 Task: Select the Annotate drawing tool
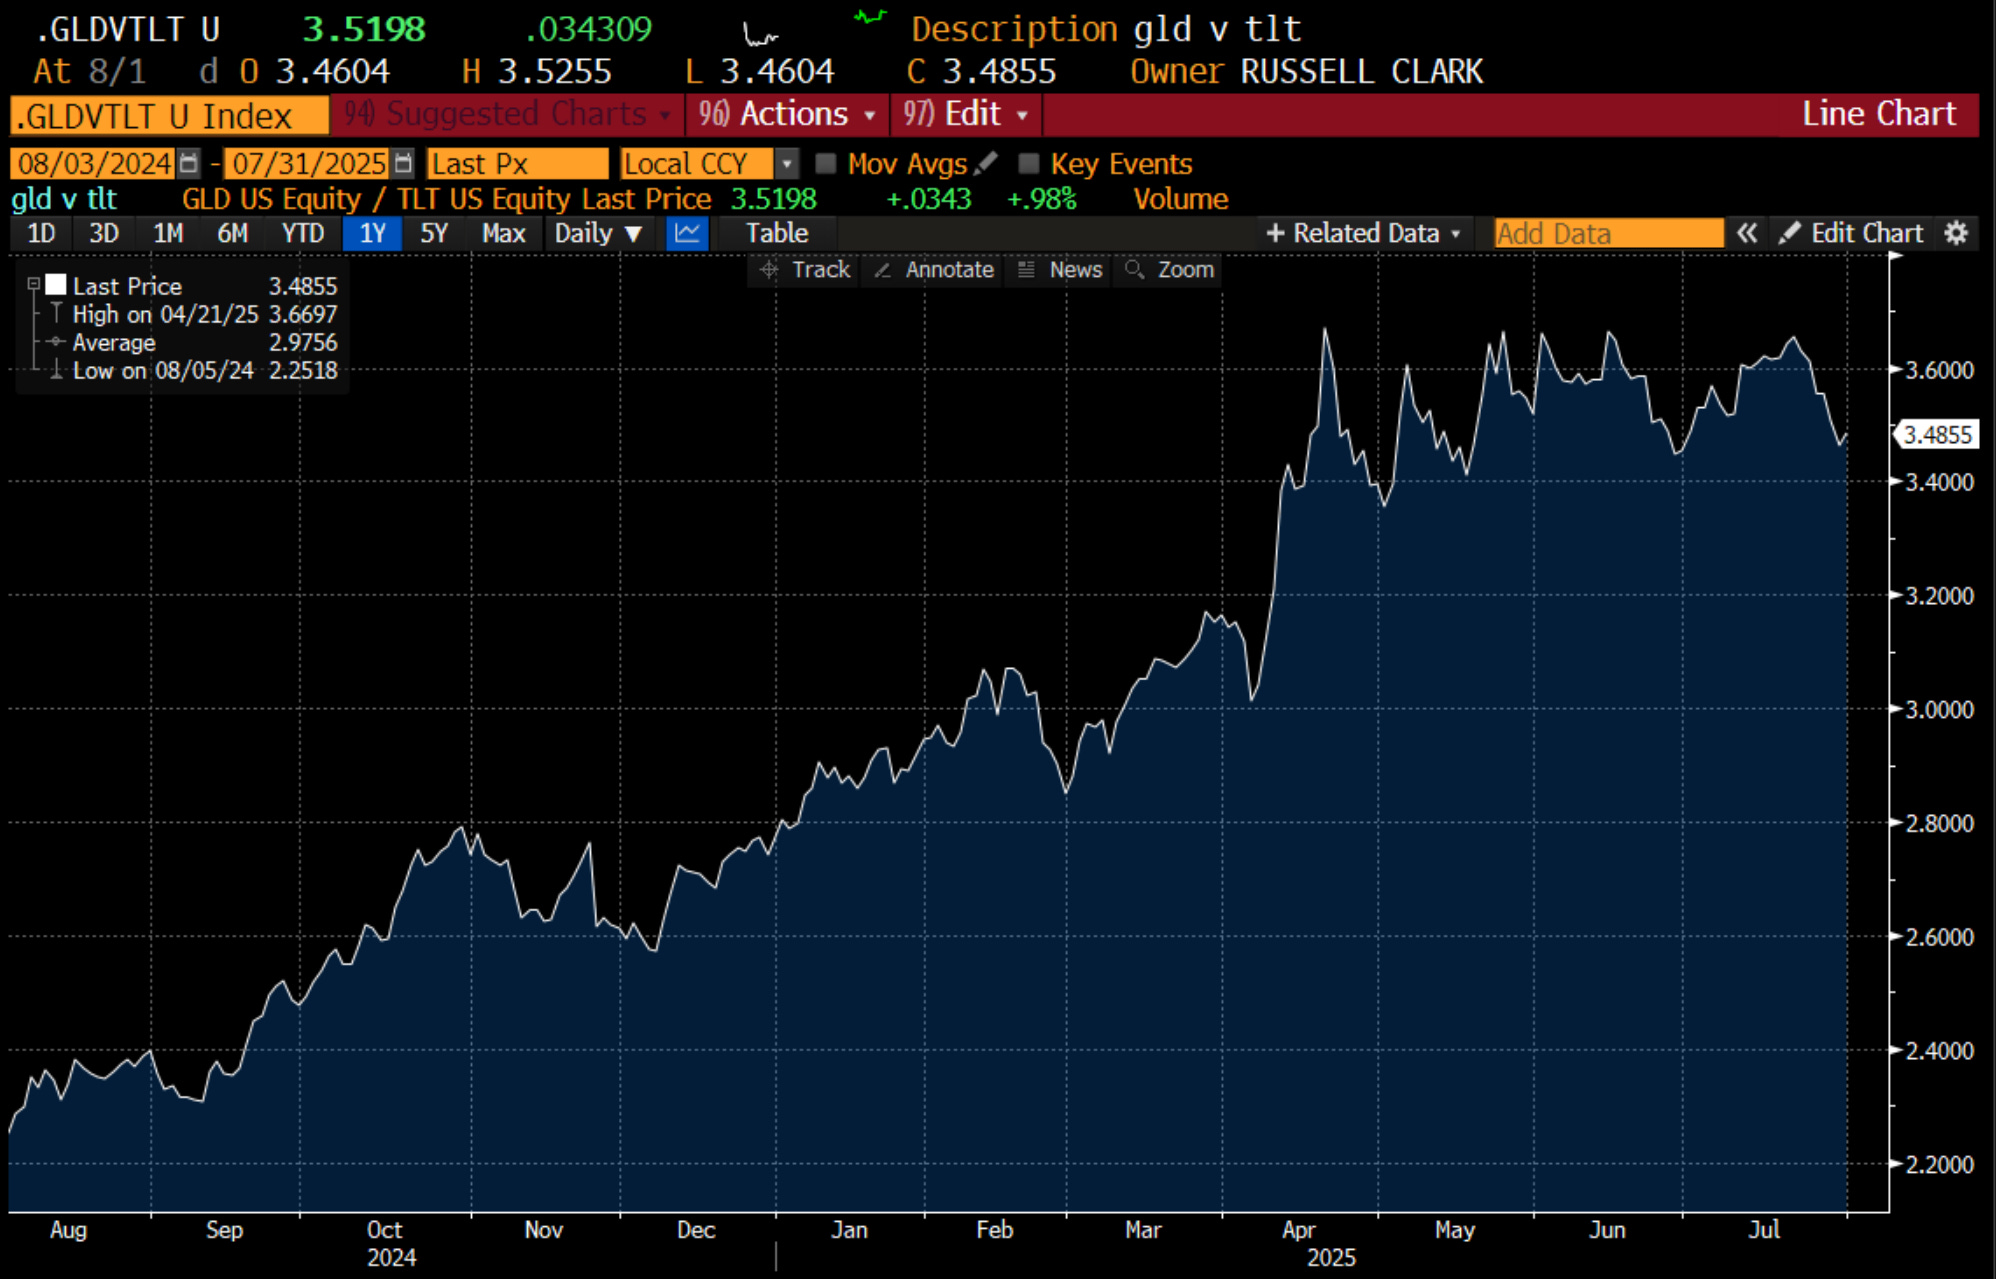934,270
